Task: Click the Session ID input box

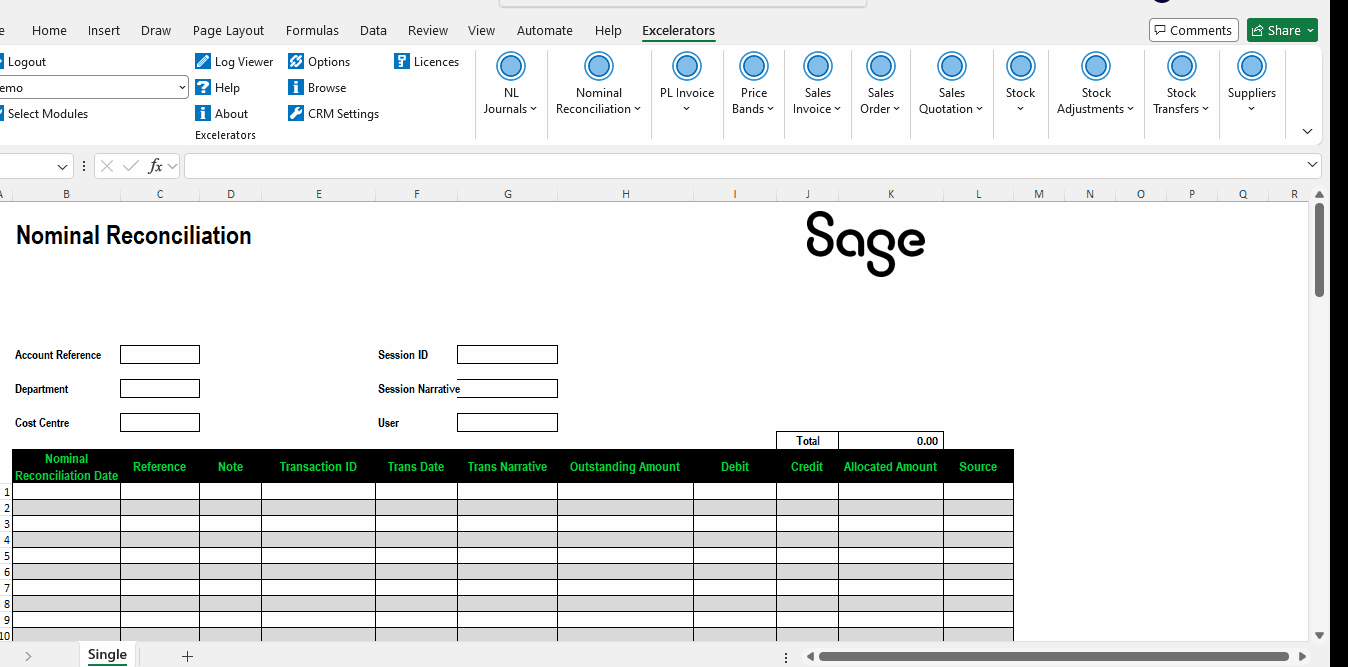Action: pos(507,355)
